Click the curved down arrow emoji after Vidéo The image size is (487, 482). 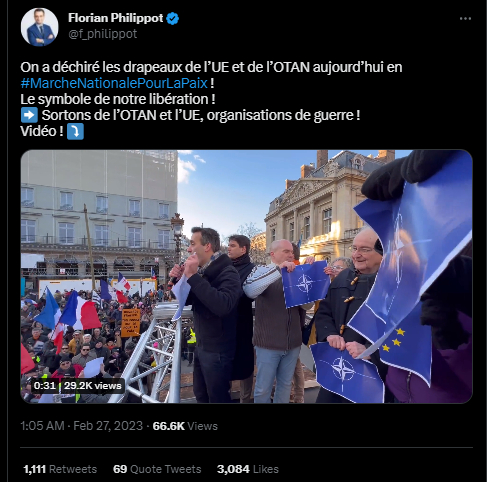point(75,131)
